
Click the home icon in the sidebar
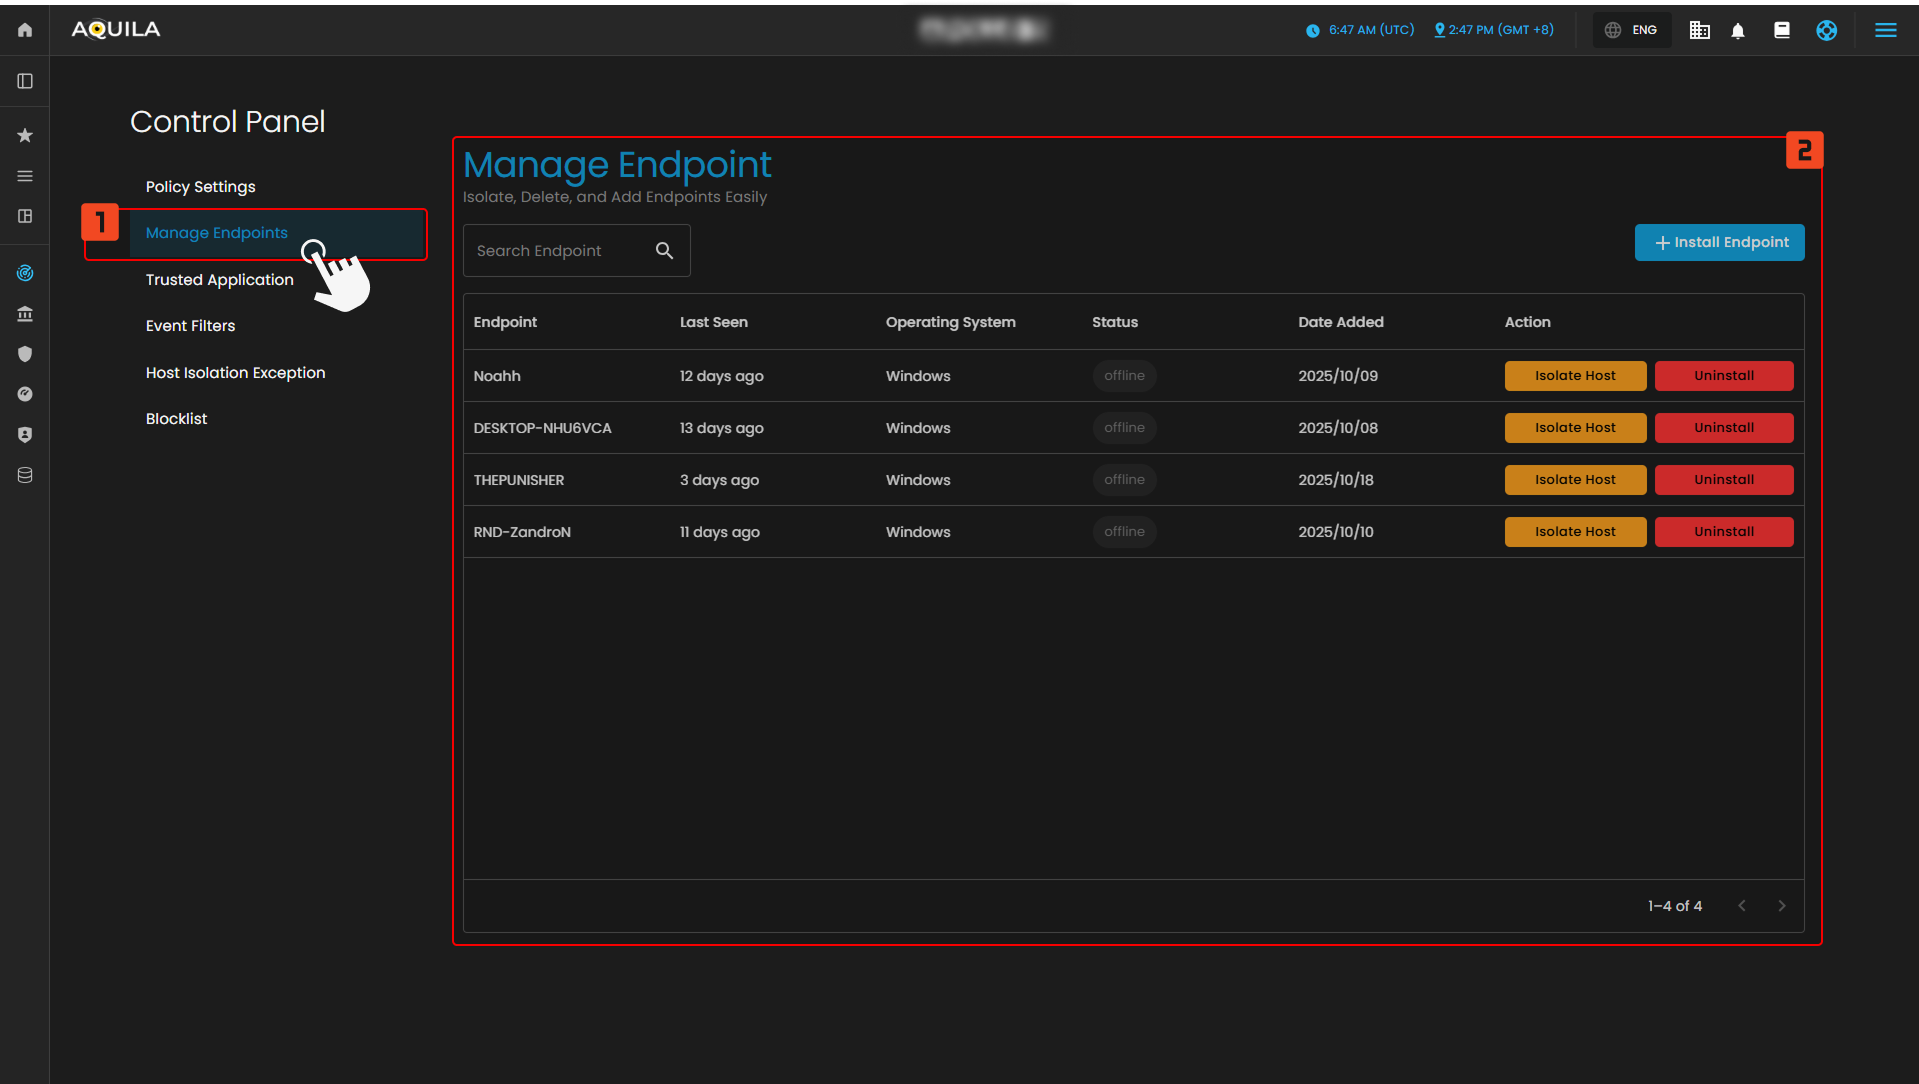[x=25, y=30]
